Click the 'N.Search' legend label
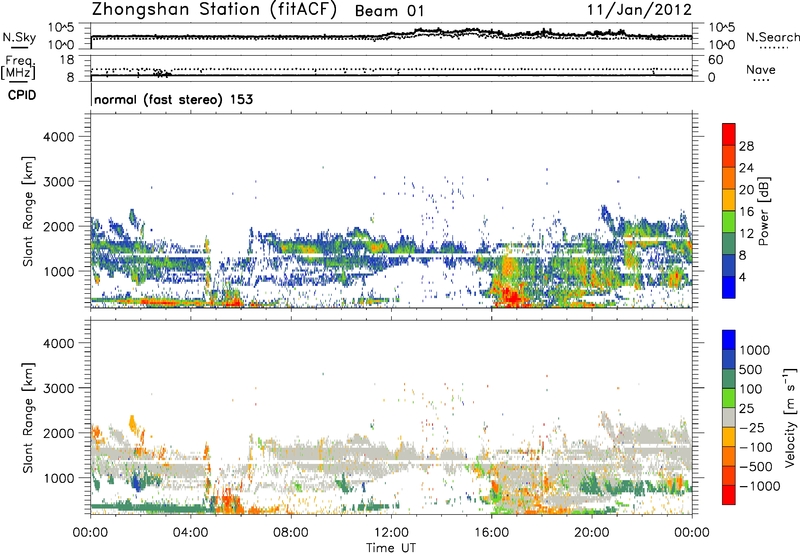The image size is (800, 554). [772, 37]
